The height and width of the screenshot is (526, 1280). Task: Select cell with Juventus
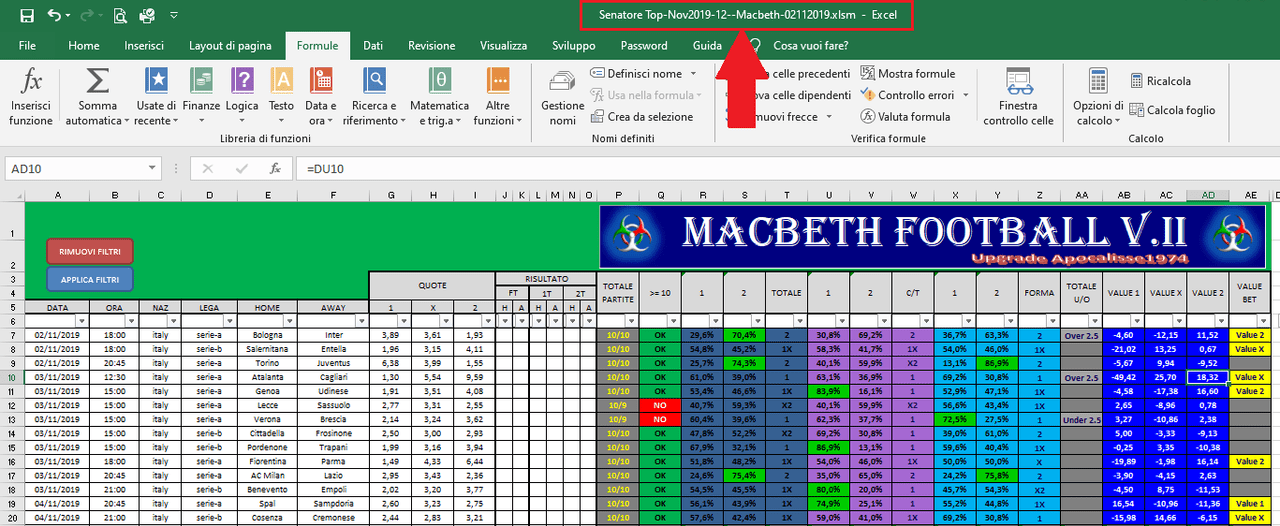[x=333, y=362]
